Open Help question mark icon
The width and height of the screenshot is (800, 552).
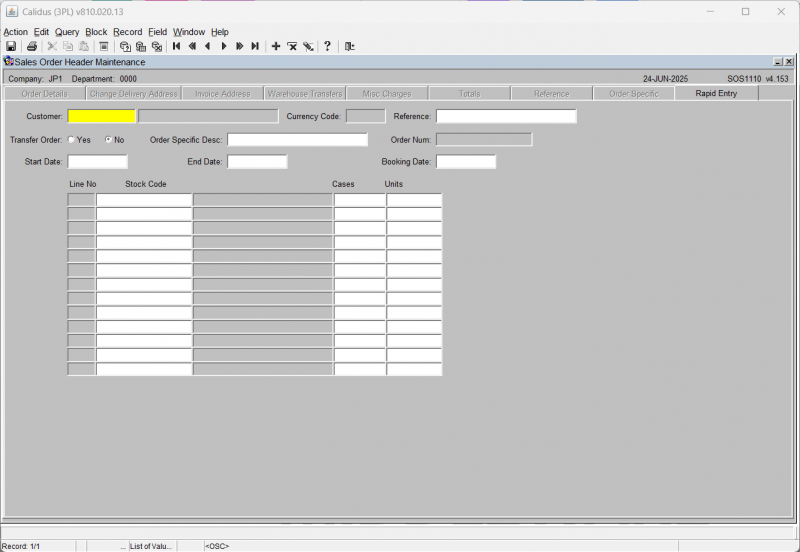328,46
